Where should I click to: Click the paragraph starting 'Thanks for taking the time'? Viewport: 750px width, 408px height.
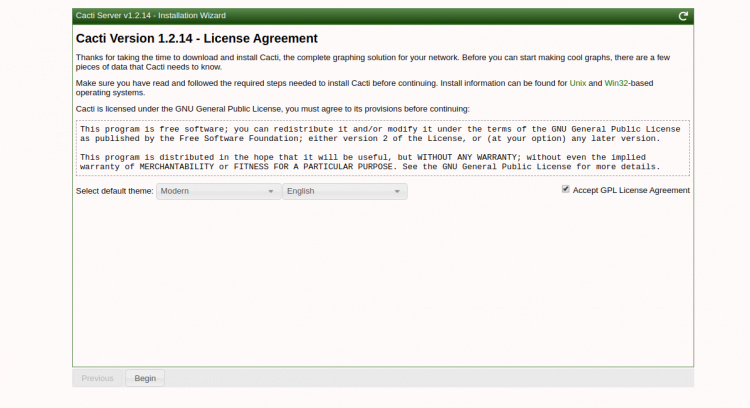pyautogui.click(x=373, y=62)
